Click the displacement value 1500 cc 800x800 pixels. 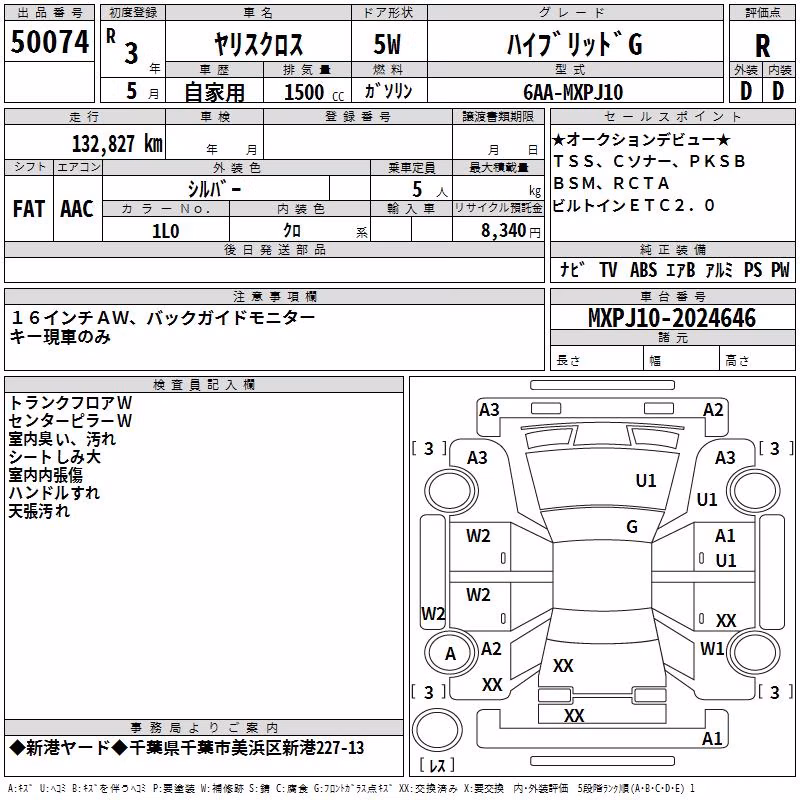pyautogui.click(x=314, y=92)
